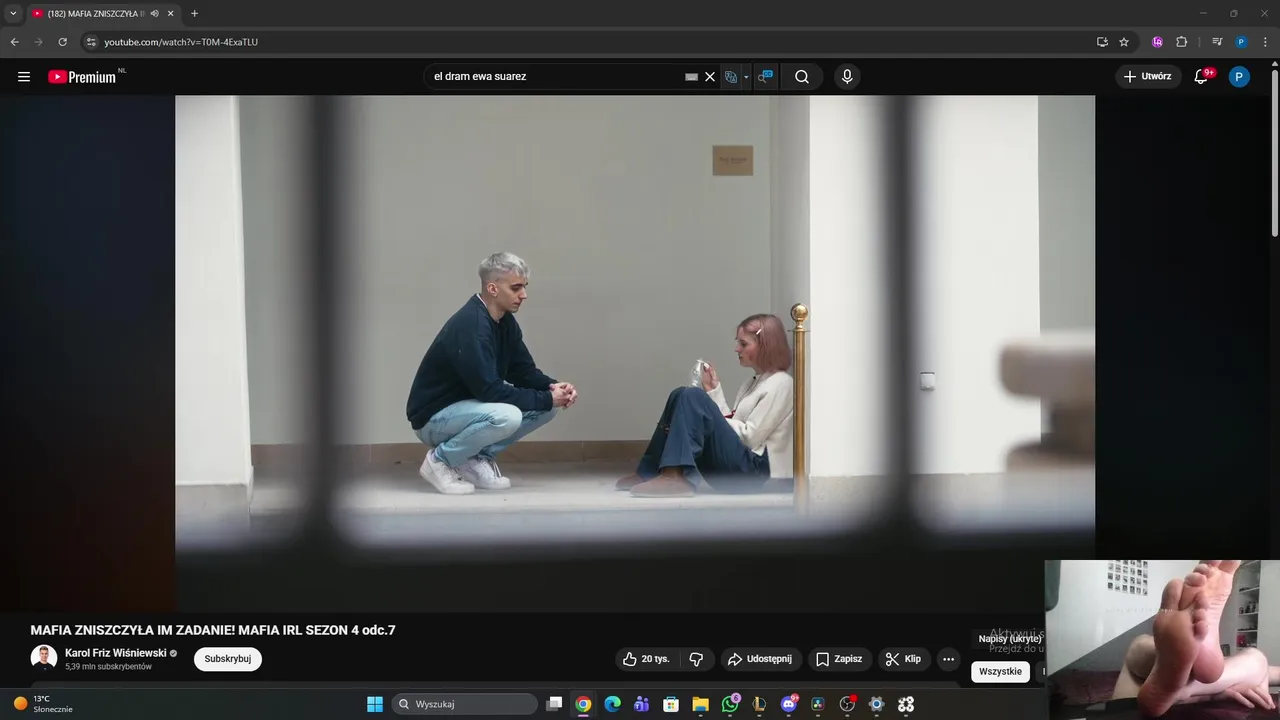Open Settings gear from the taskbar
This screenshot has height=720, width=1280.
(x=877, y=704)
